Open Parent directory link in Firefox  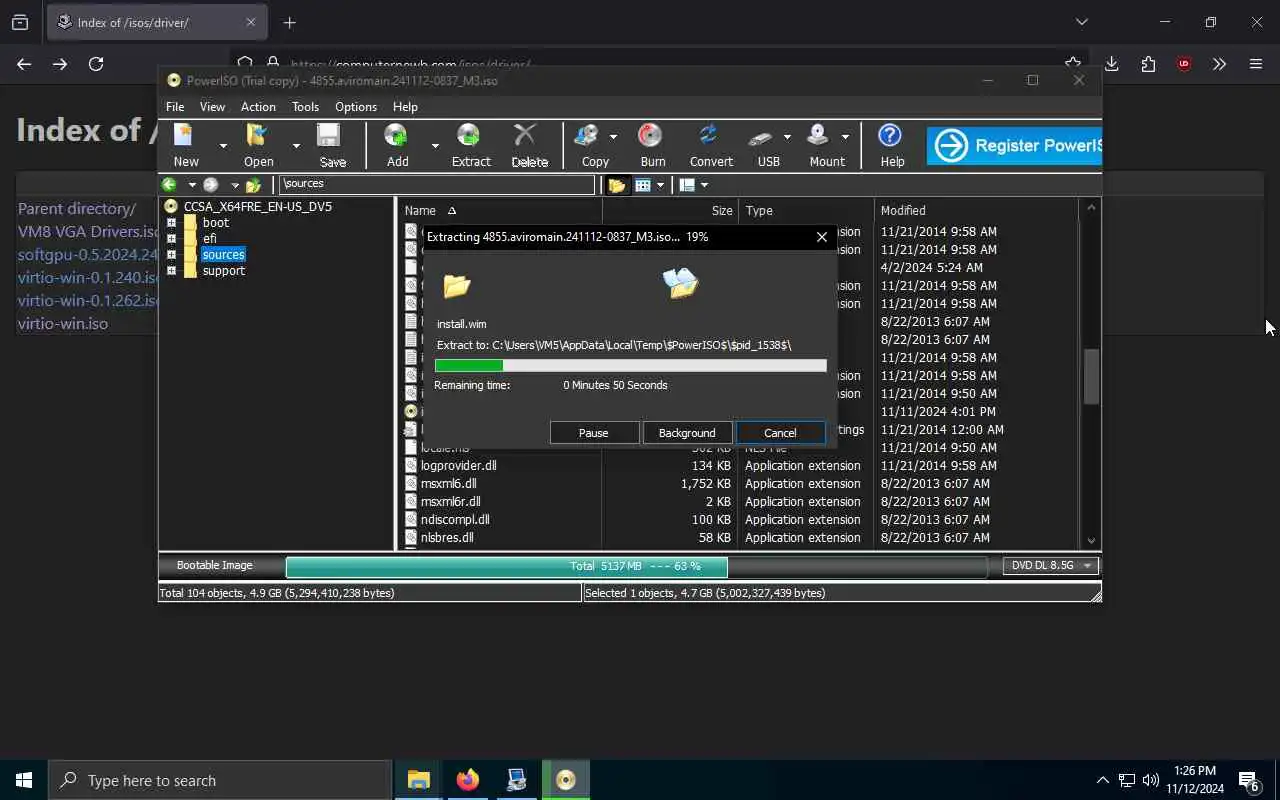pyautogui.click(x=77, y=209)
